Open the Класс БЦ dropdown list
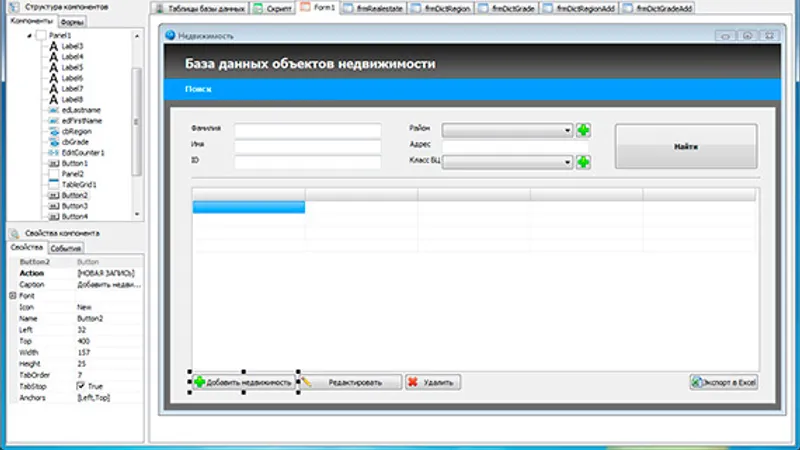The height and width of the screenshot is (450, 800). [x=567, y=162]
